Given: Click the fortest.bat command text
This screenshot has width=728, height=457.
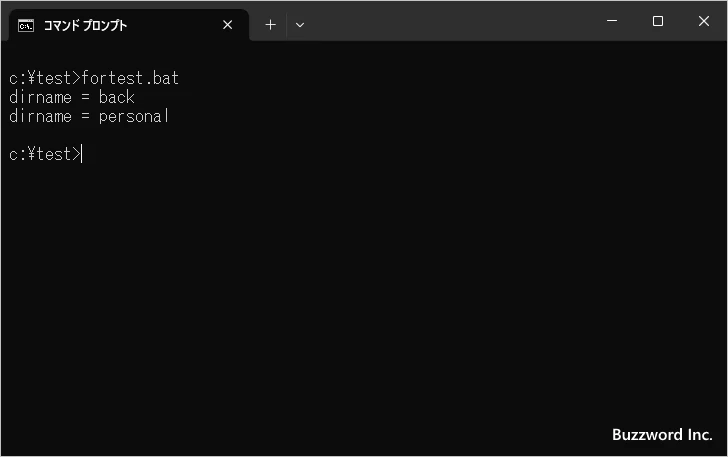Looking at the screenshot, I should point(131,78).
